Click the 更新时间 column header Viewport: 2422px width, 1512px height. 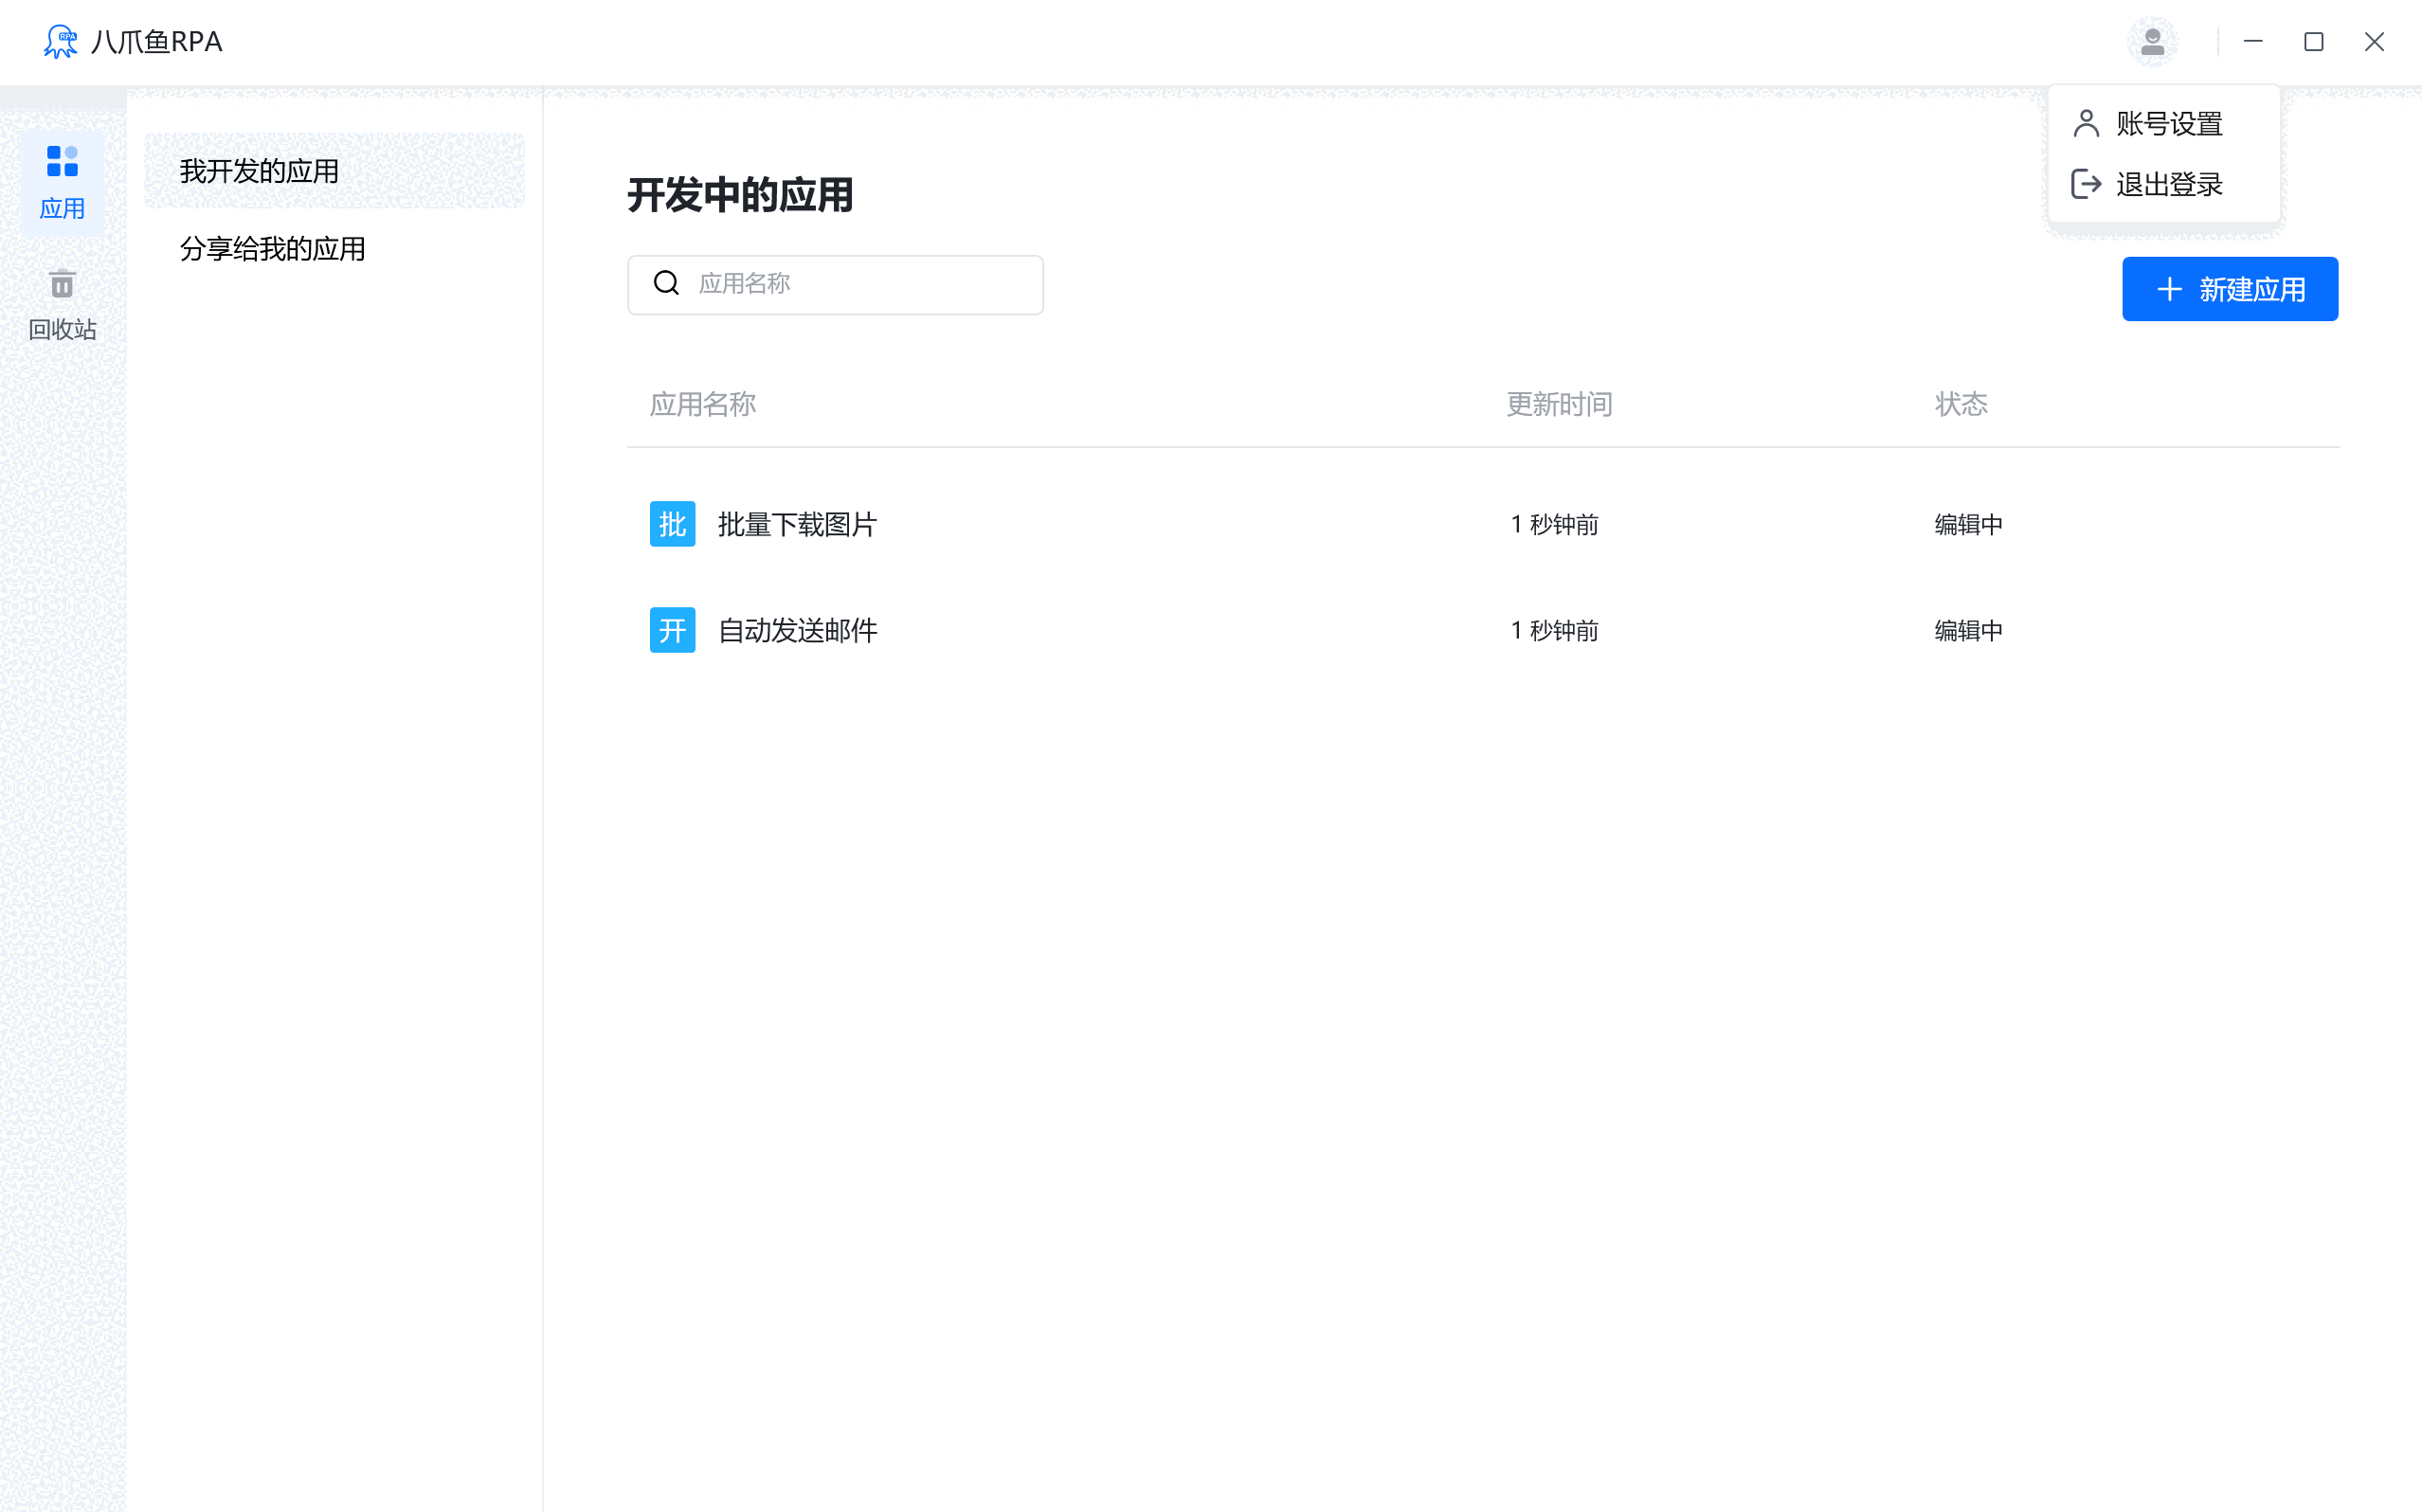point(1558,404)
